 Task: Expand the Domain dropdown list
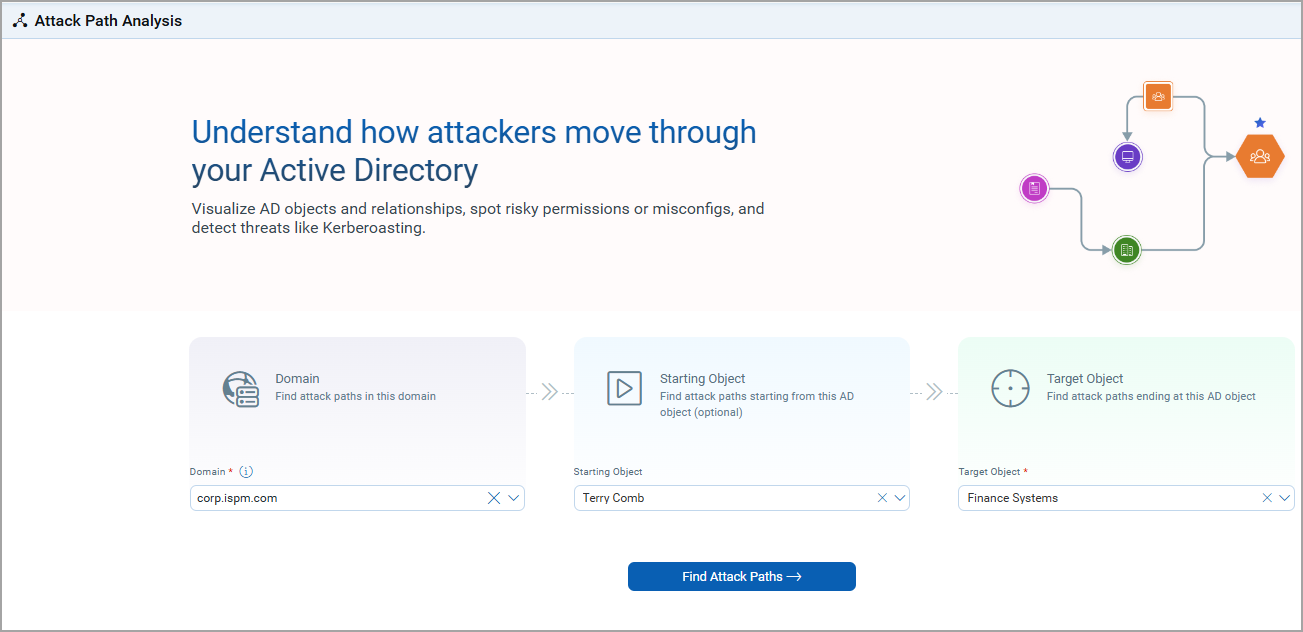coord(513,497)
